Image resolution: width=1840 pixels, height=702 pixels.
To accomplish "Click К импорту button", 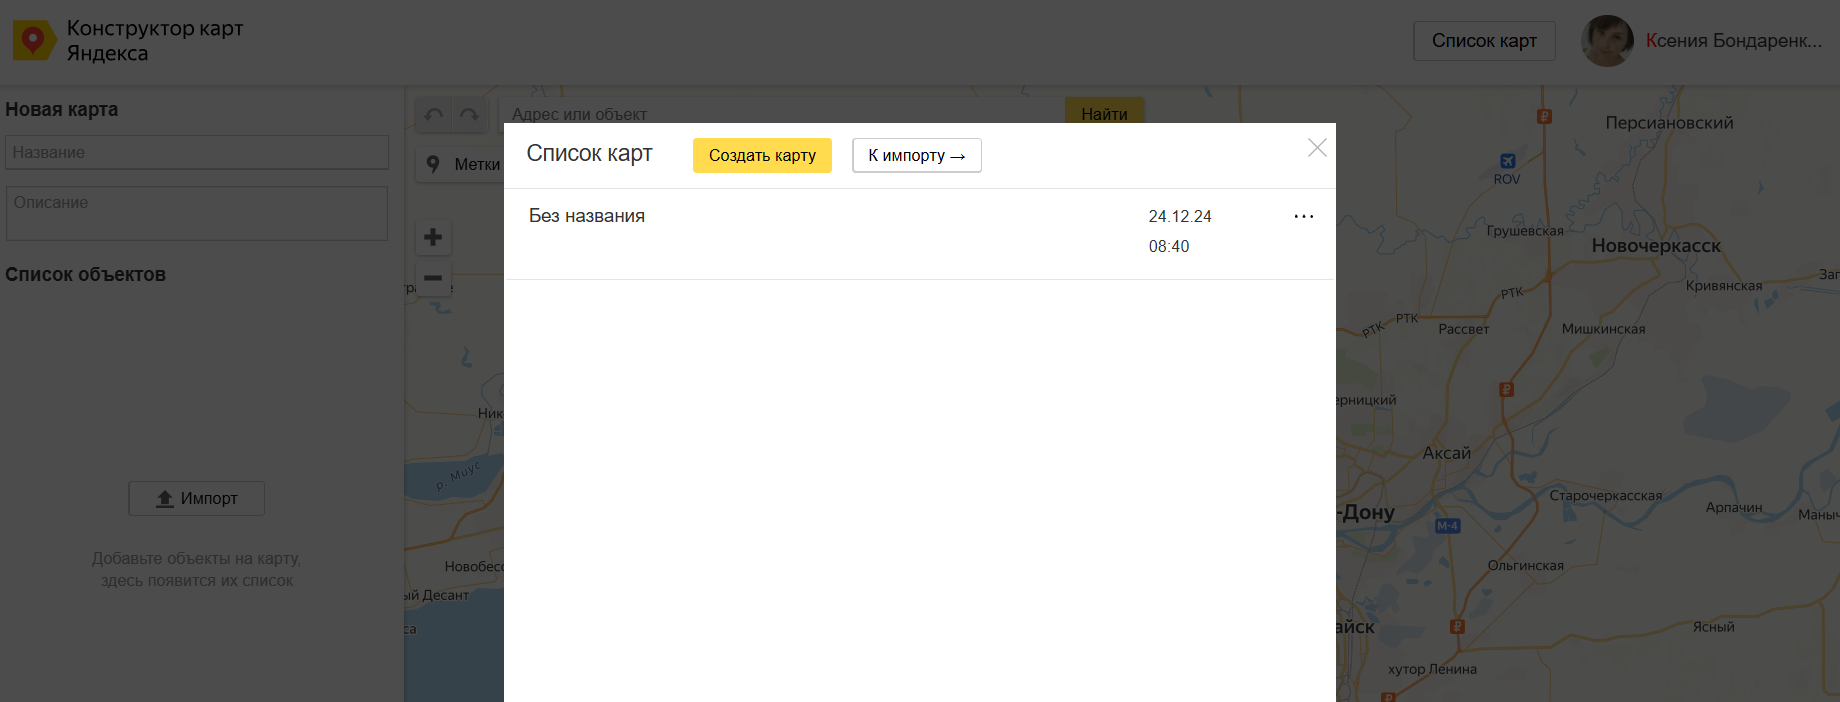I will (x=917, y=155).
